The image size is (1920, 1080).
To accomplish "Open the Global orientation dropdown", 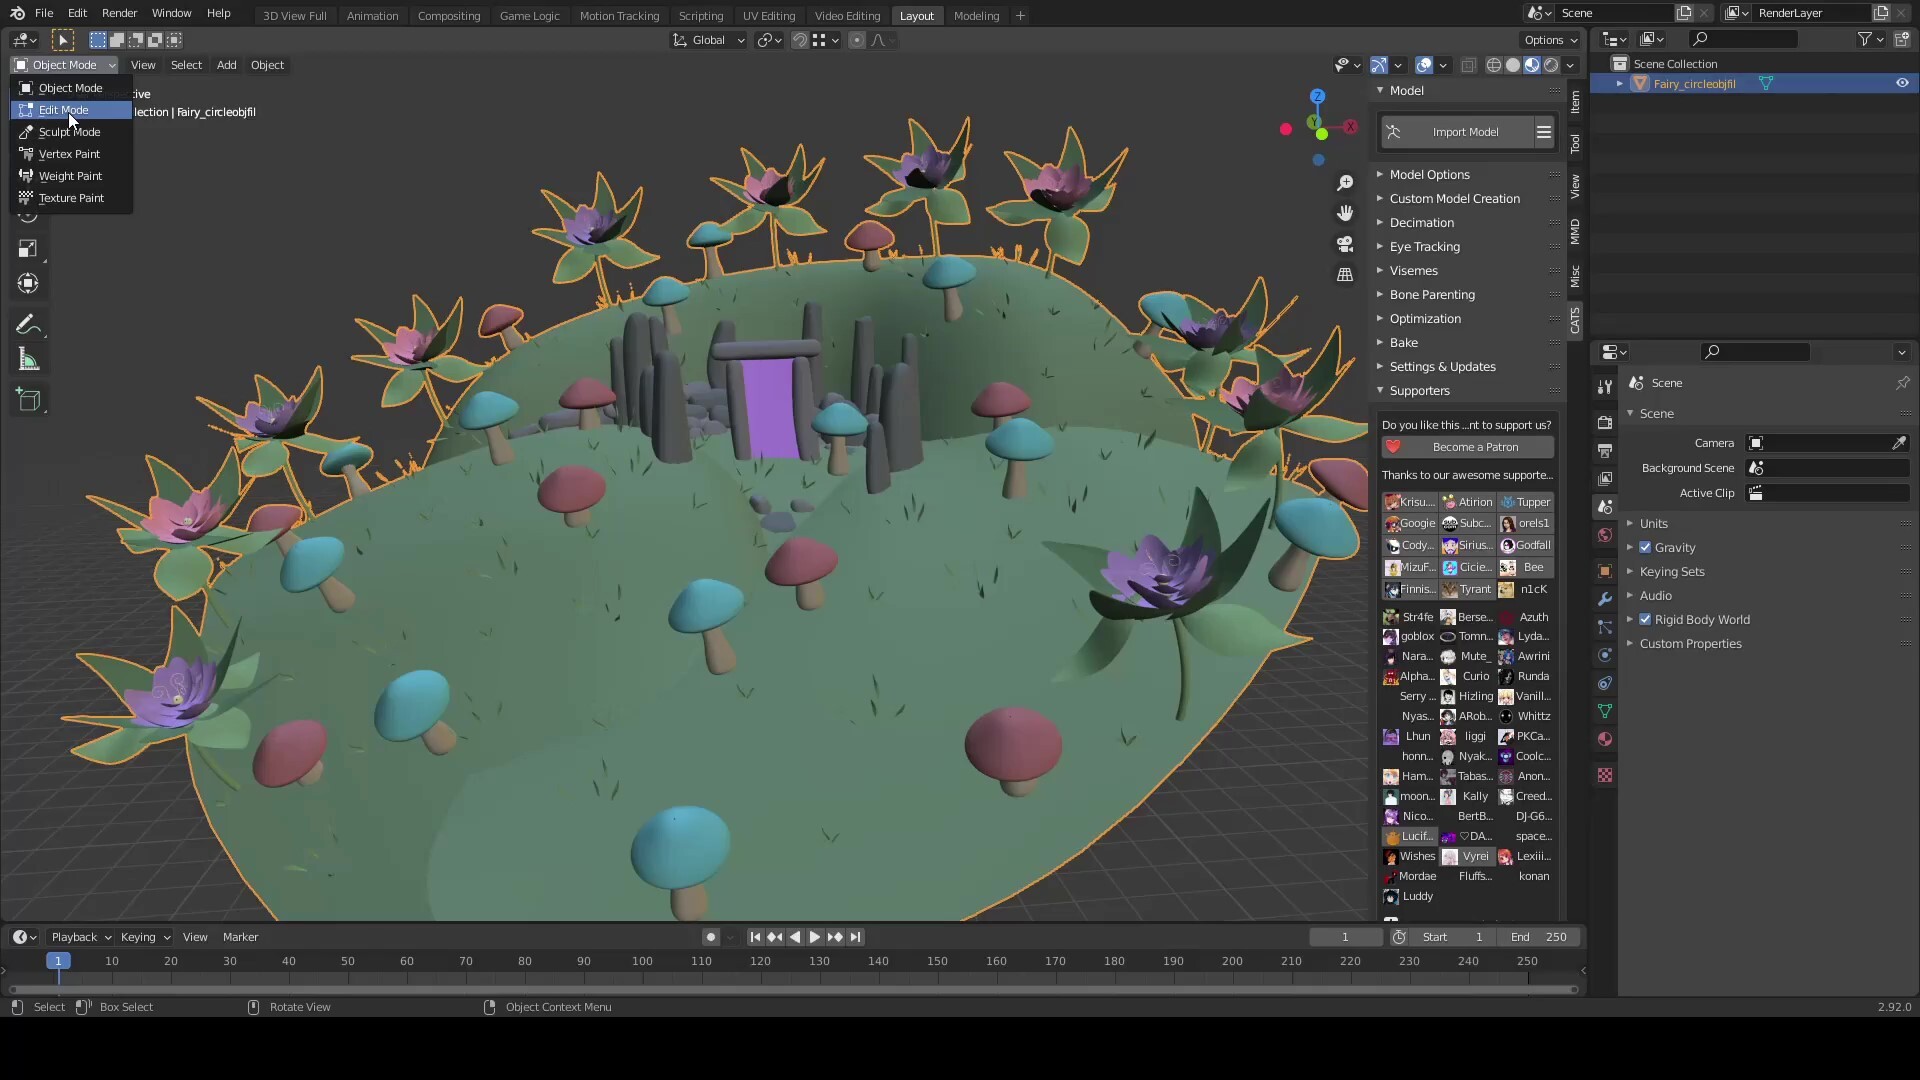I will click(709, 40).
